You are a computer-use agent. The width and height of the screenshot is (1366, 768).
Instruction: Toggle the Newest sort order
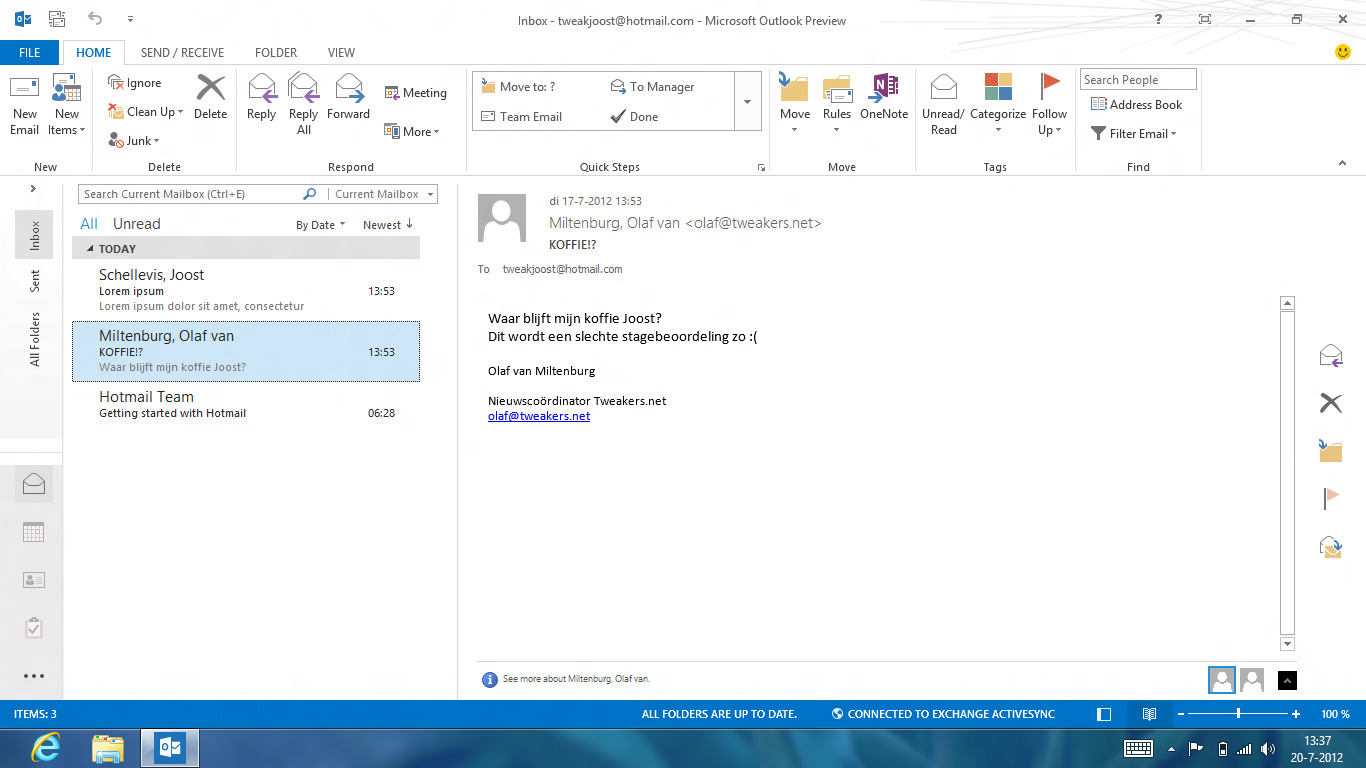pyautogui.click(x=388, y=225)
